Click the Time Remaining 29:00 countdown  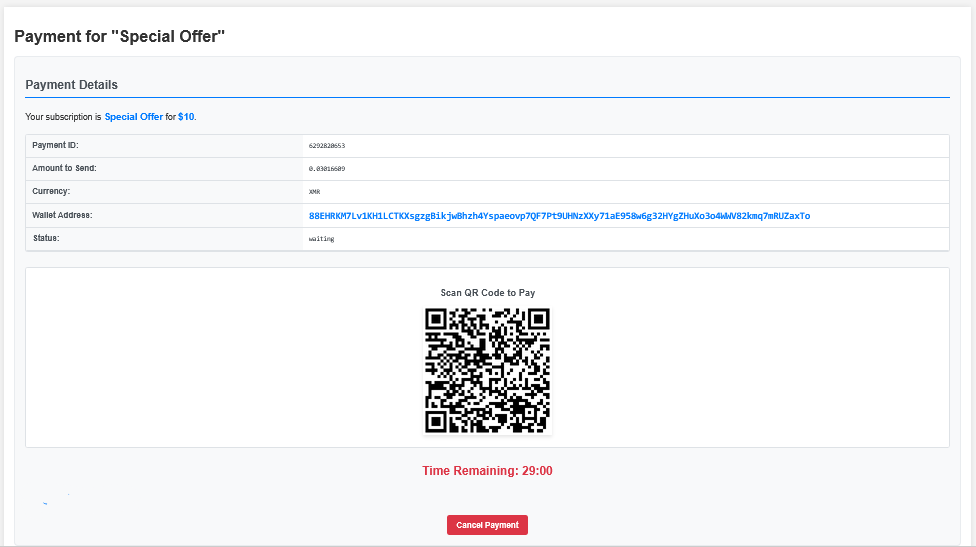coord(487,471)
